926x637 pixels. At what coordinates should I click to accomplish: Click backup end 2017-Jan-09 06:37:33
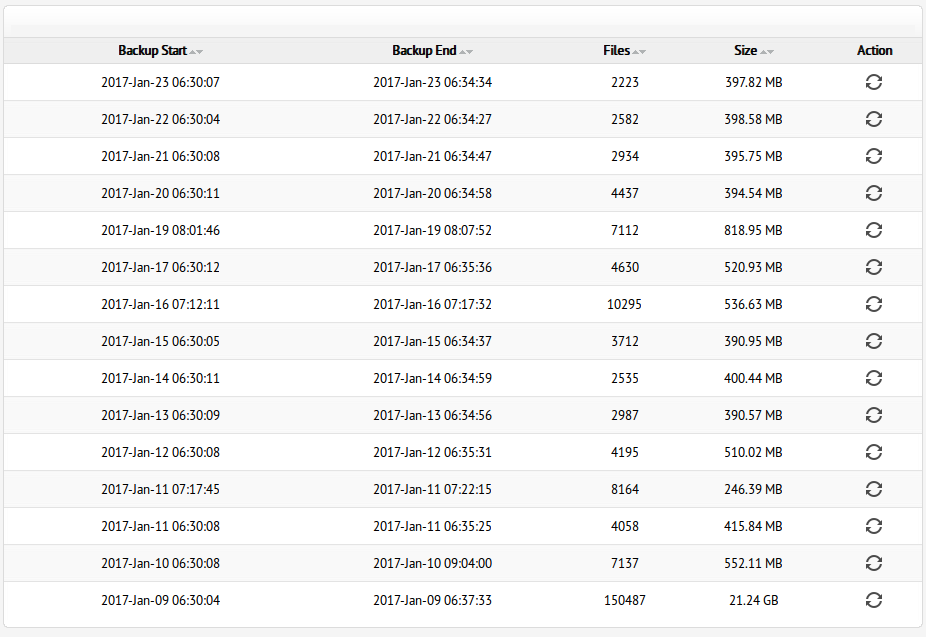coord(432,600)
